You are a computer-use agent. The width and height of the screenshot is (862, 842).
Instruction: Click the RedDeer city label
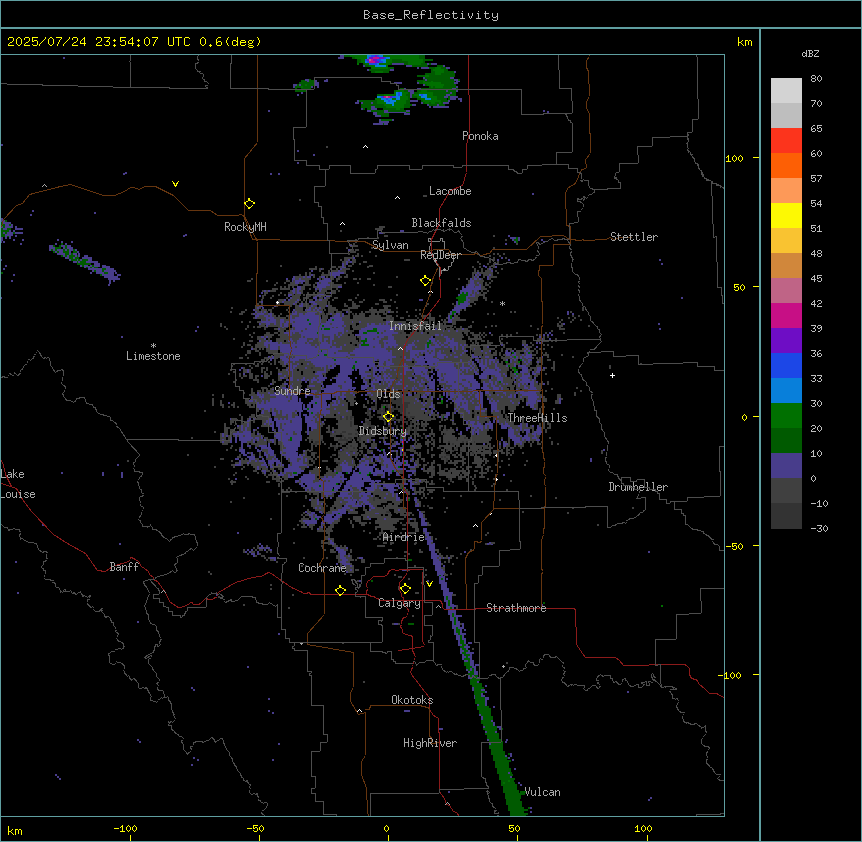[440, 255]
